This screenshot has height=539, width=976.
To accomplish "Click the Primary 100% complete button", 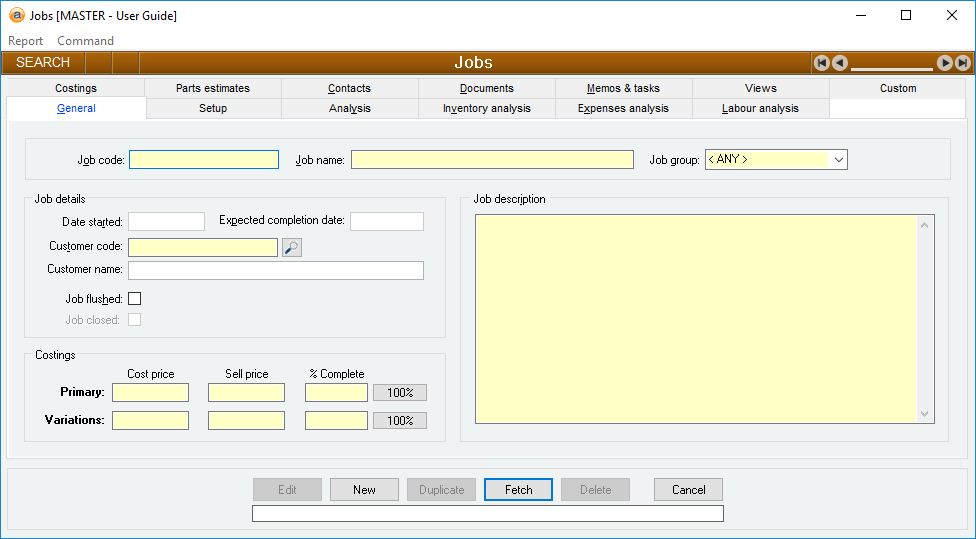I will point(400,393).
